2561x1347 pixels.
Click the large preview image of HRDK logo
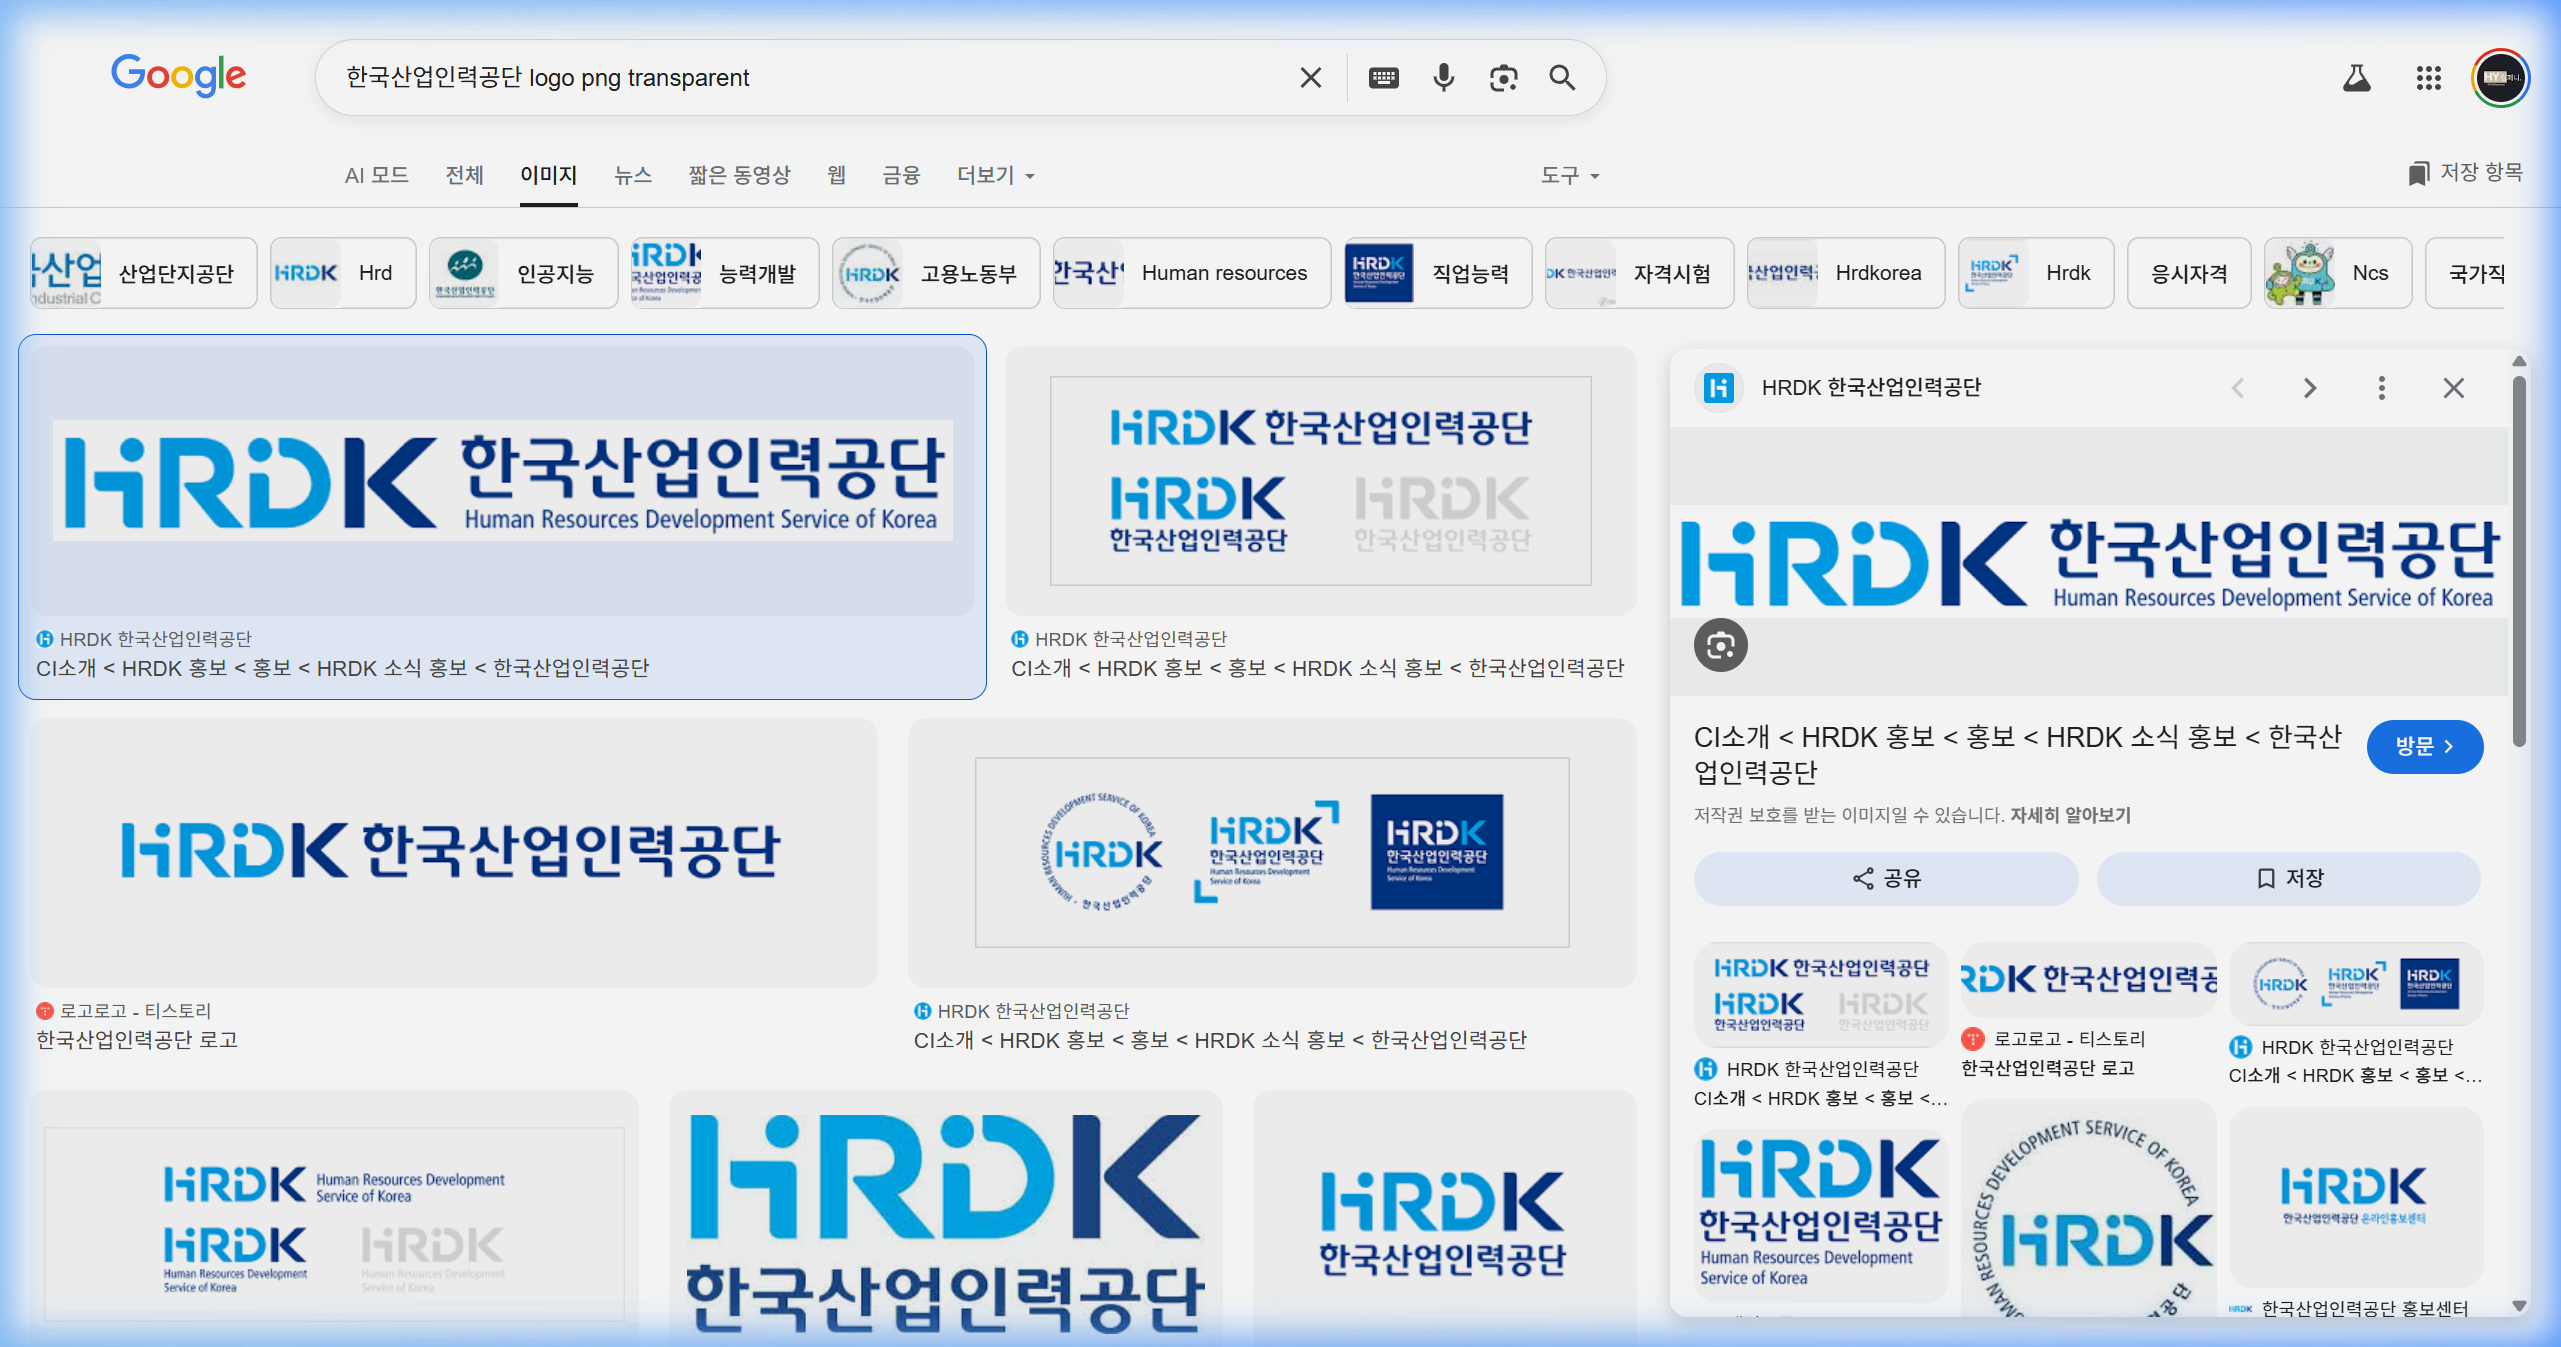point(2089,562)
